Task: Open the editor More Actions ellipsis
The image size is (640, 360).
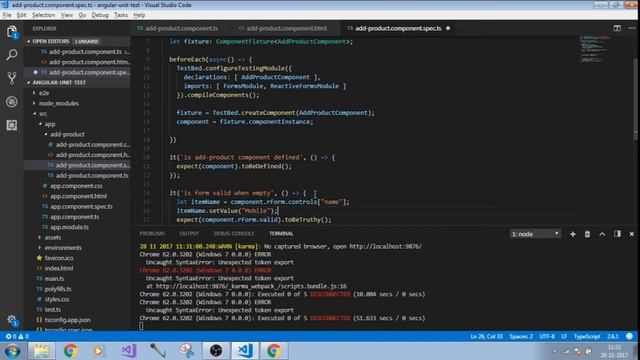Action: 632,28
